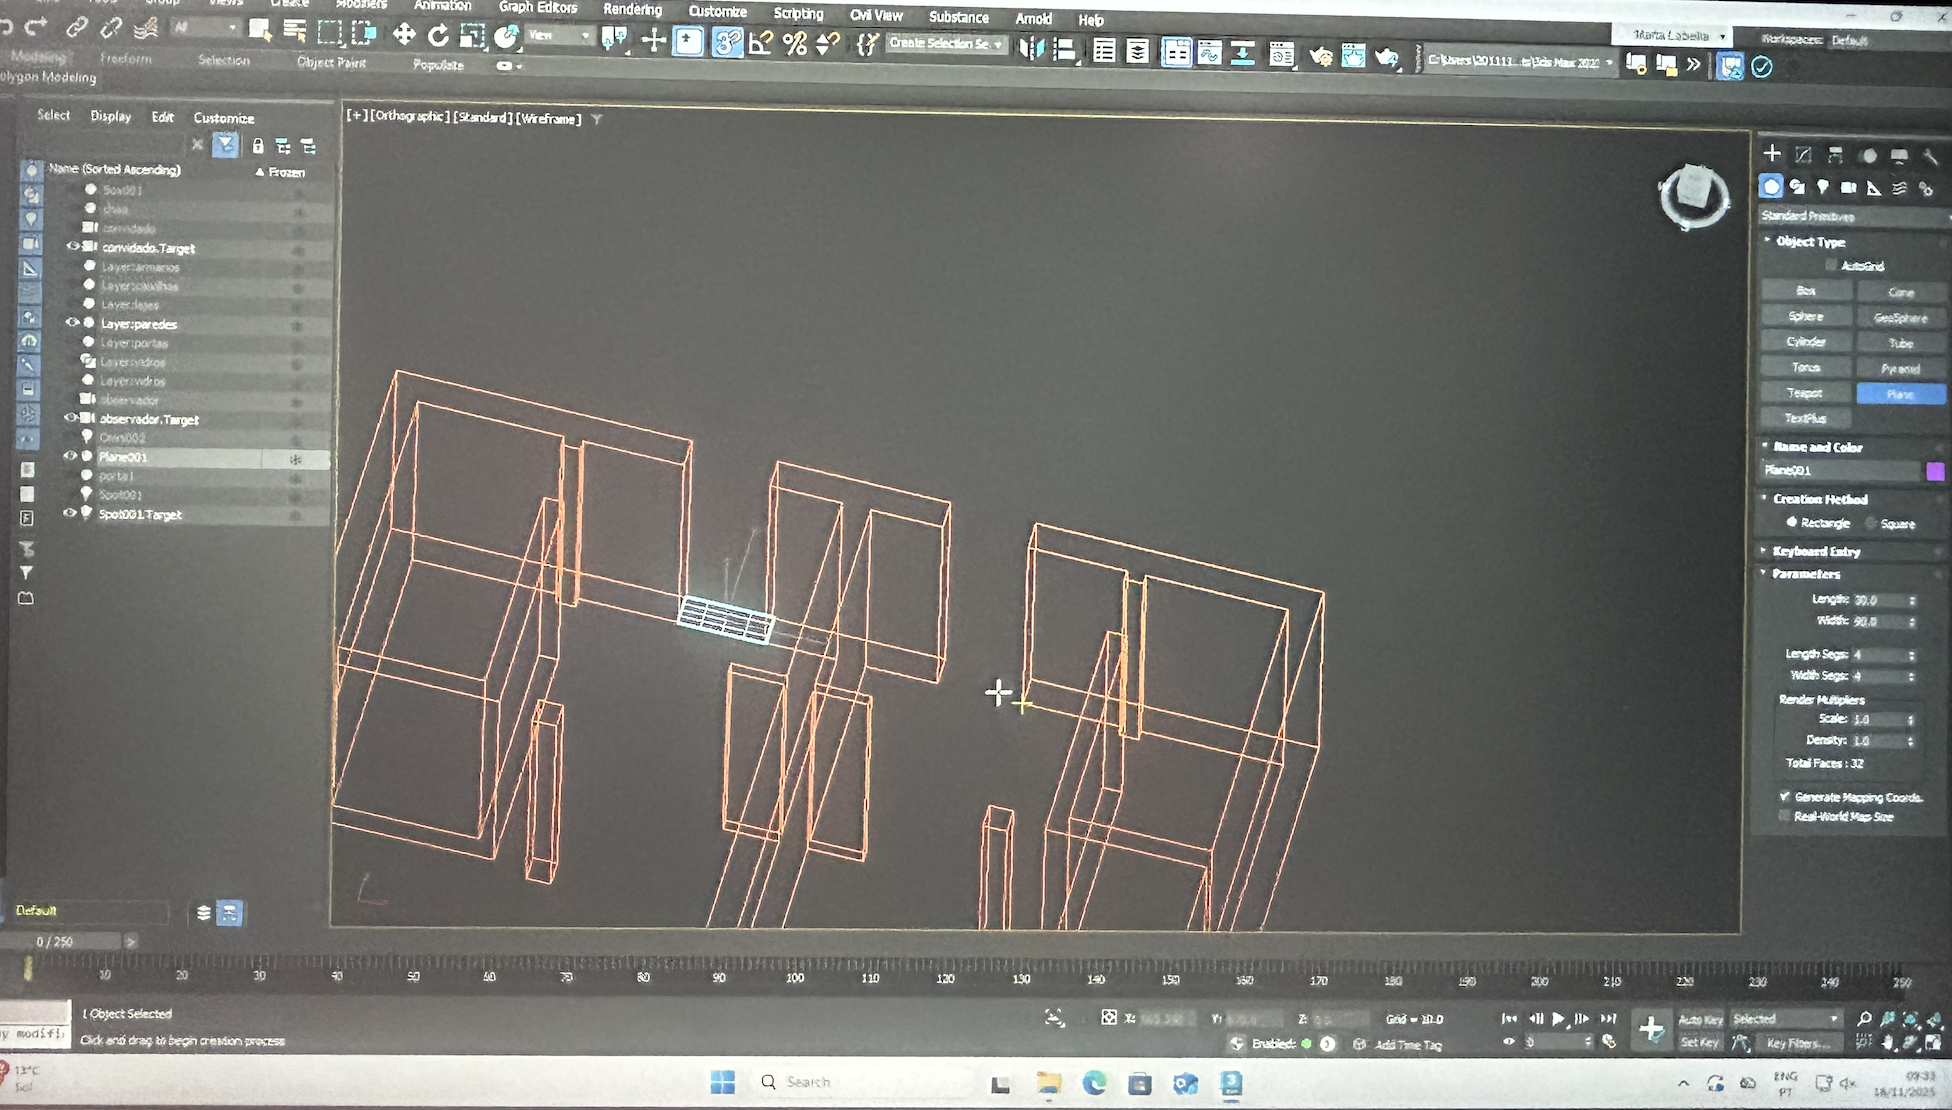
Task: Open the Standard Primitives dropdown
Action: (1852, 216)
